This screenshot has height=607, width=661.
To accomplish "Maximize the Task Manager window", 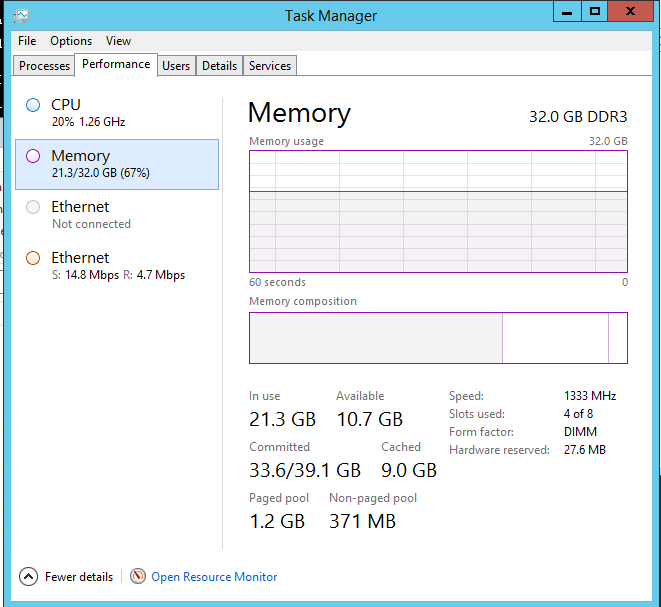I will [x=595, y=12].
